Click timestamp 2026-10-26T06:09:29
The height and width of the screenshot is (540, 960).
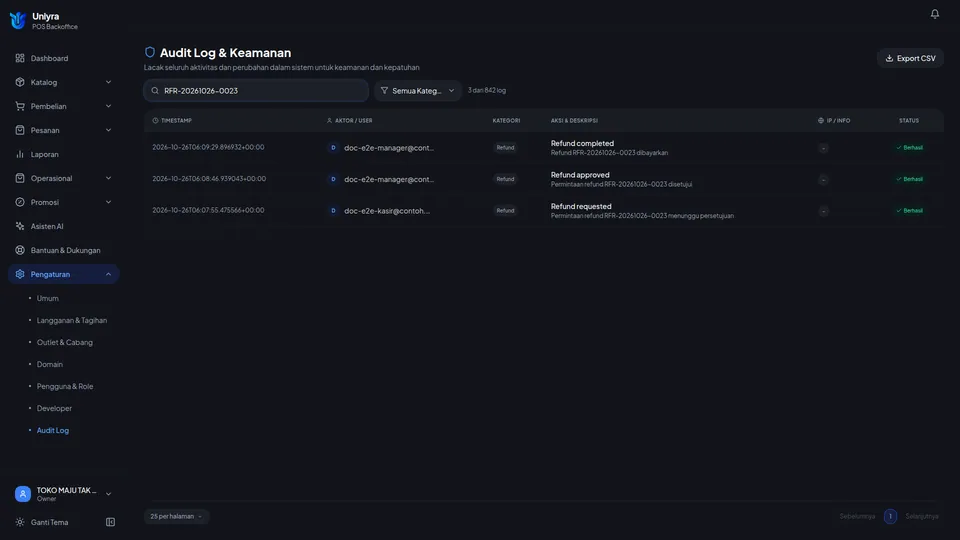[x=208, y=147]
